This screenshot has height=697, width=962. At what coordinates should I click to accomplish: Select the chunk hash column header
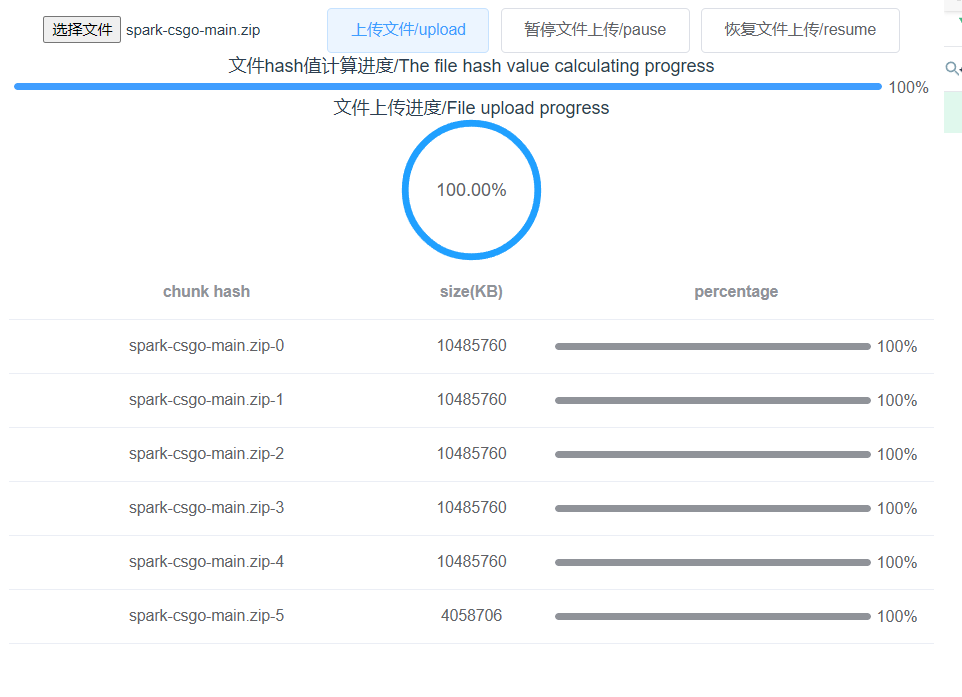point(206,291)
